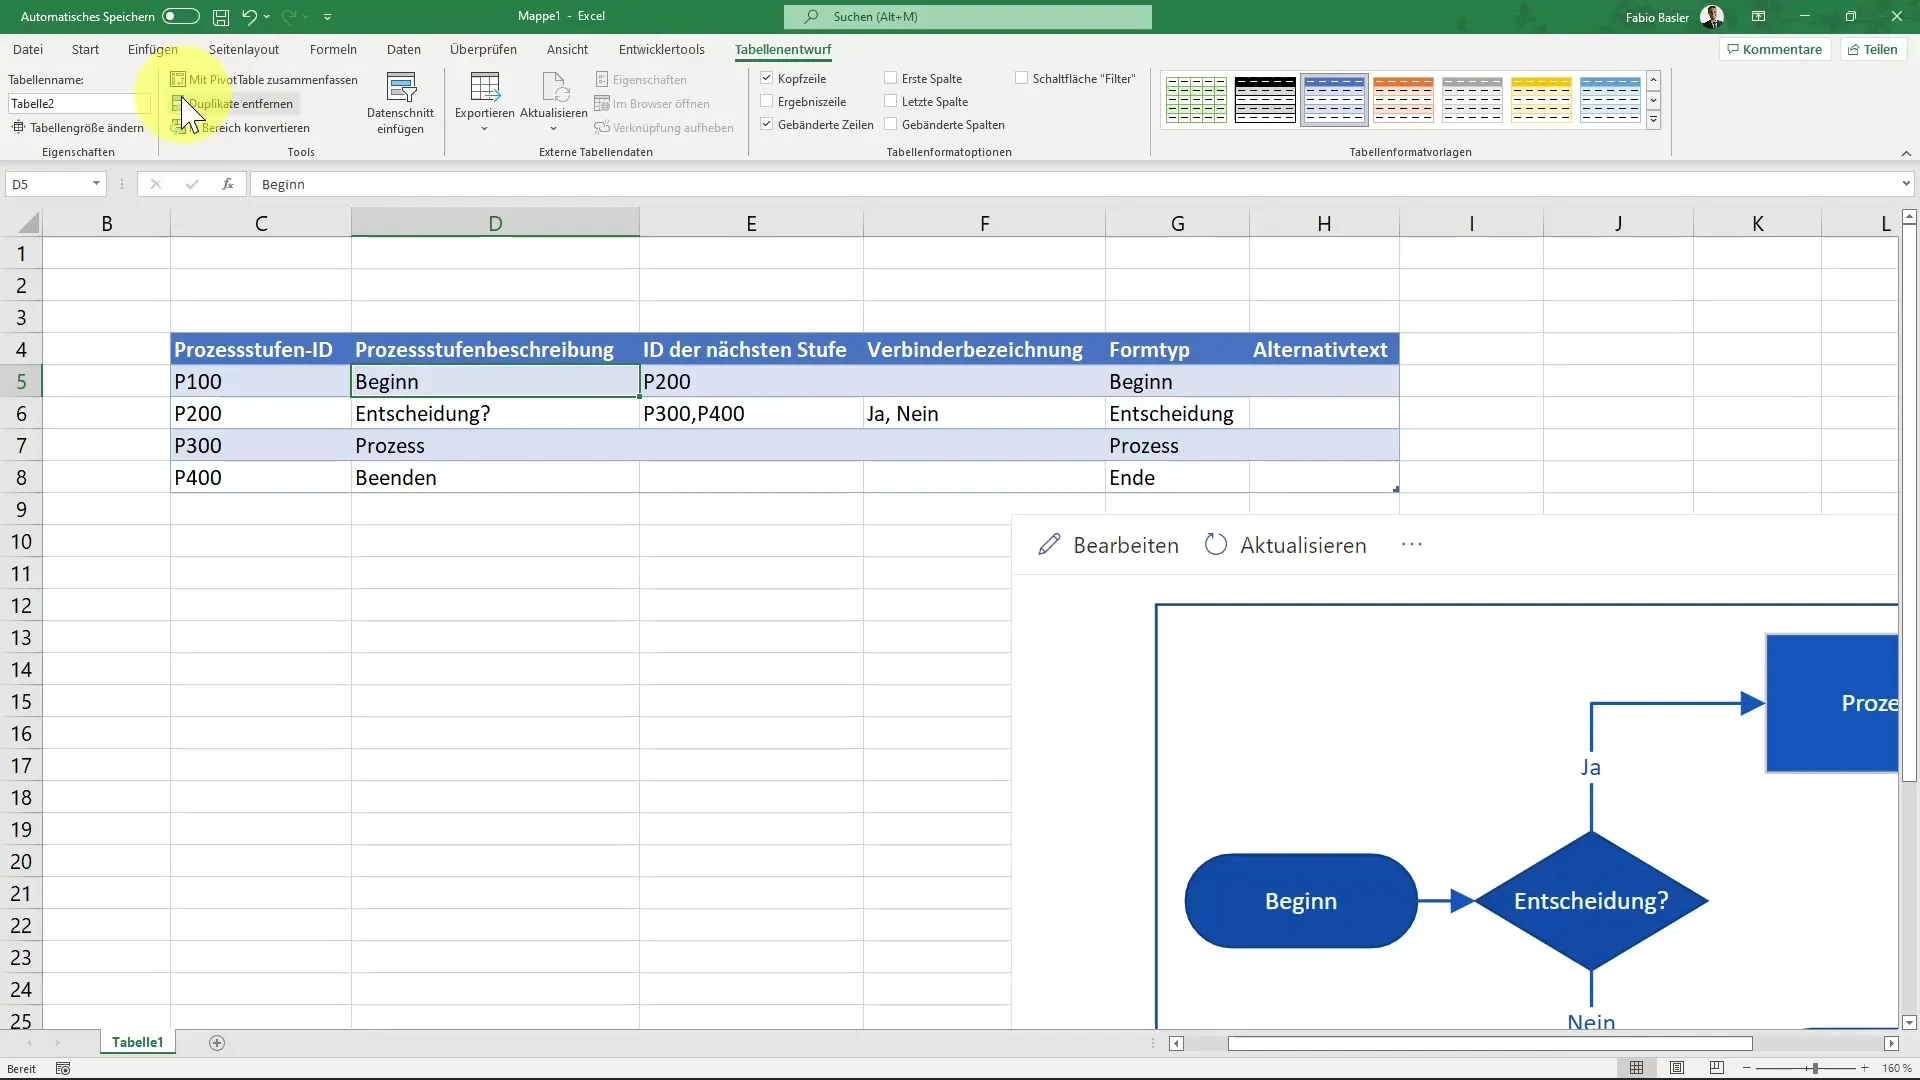This screenshot has width=1920, height=1080.
Task: Click the circular Aktualisieren icon of diagram
Action: 1216,545
